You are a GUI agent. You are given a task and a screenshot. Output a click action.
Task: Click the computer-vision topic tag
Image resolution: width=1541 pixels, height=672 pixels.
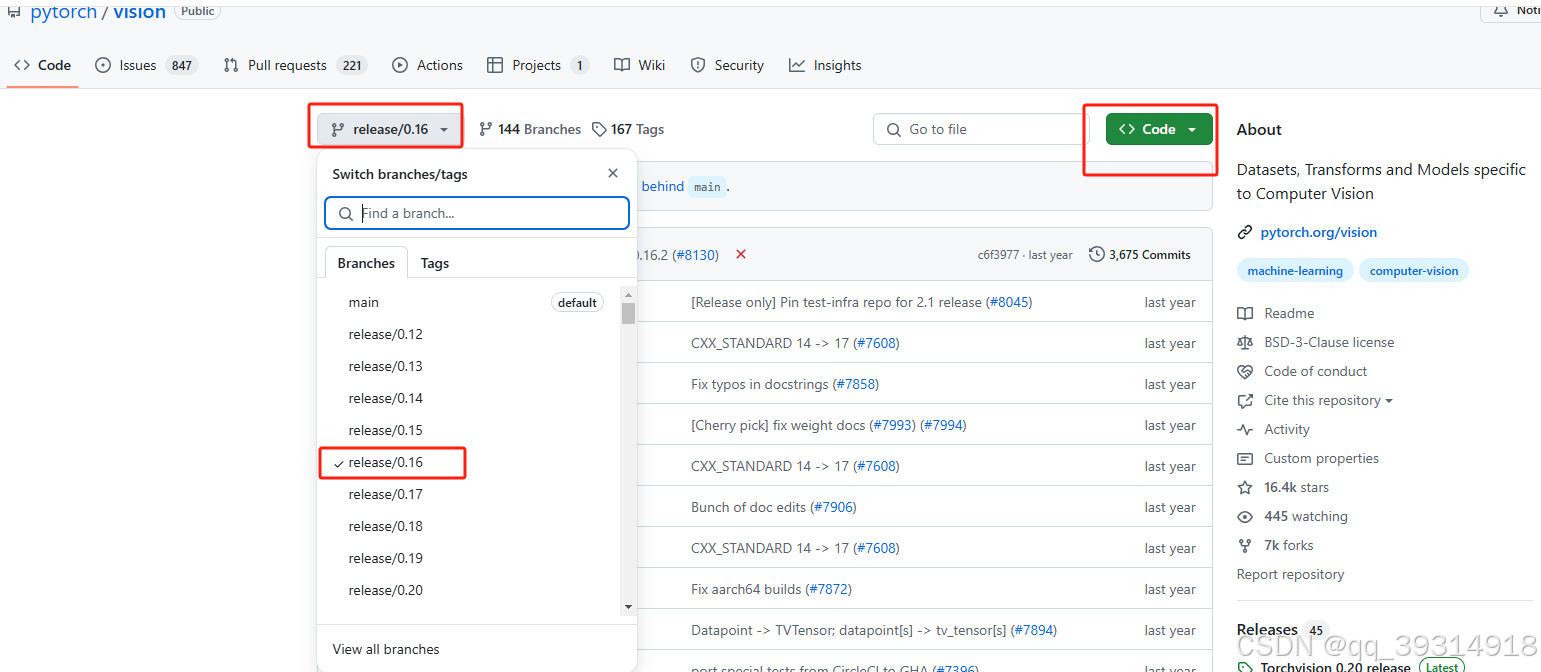tap(1414, 271)
